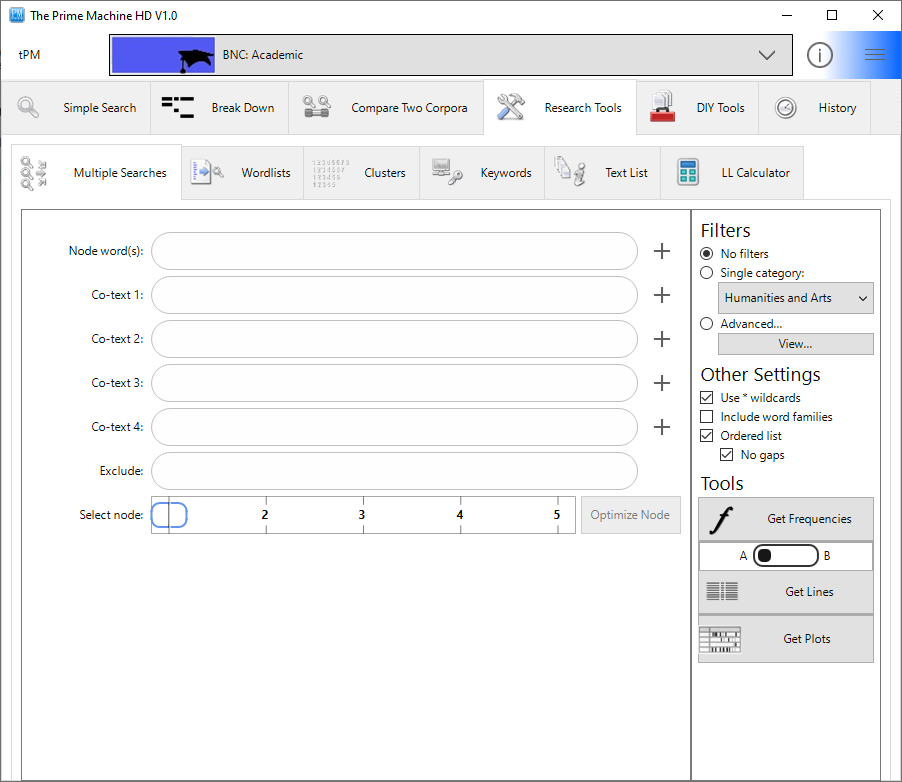Screen dimensions: 902x782
Task: Open the Wordlists sub-tab
Action: pos(242,173)
